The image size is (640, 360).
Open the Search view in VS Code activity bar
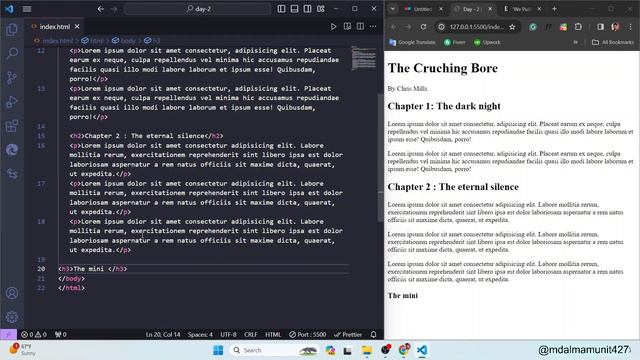point(12,53)
